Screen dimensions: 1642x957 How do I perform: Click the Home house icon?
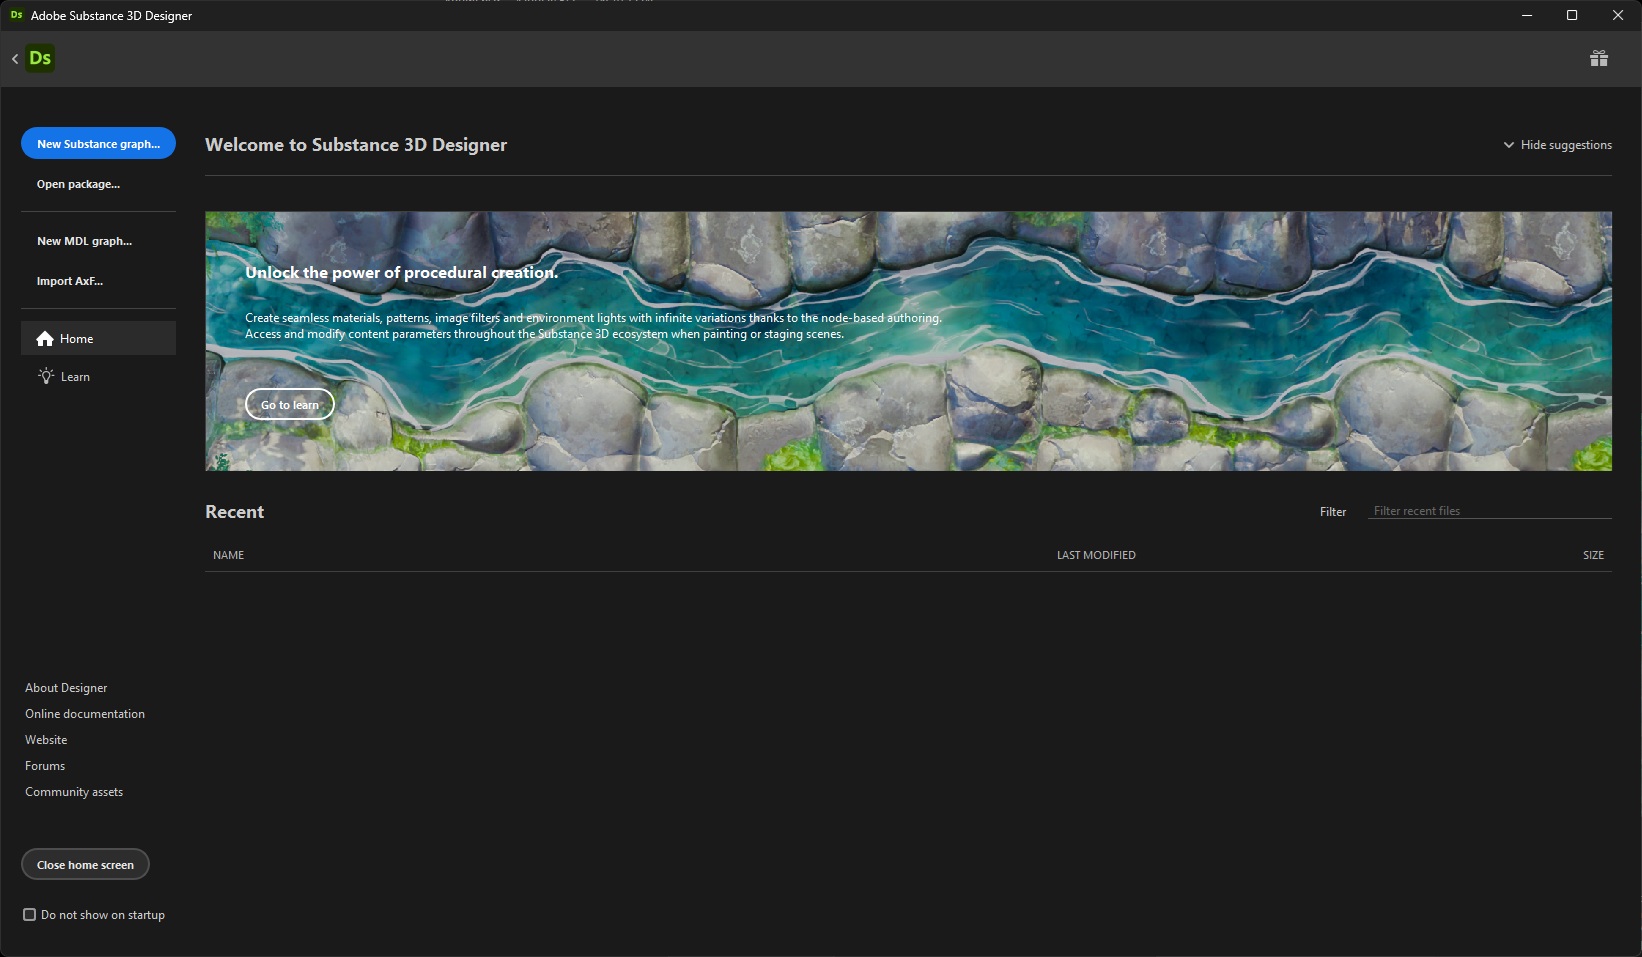pos(45,339)
